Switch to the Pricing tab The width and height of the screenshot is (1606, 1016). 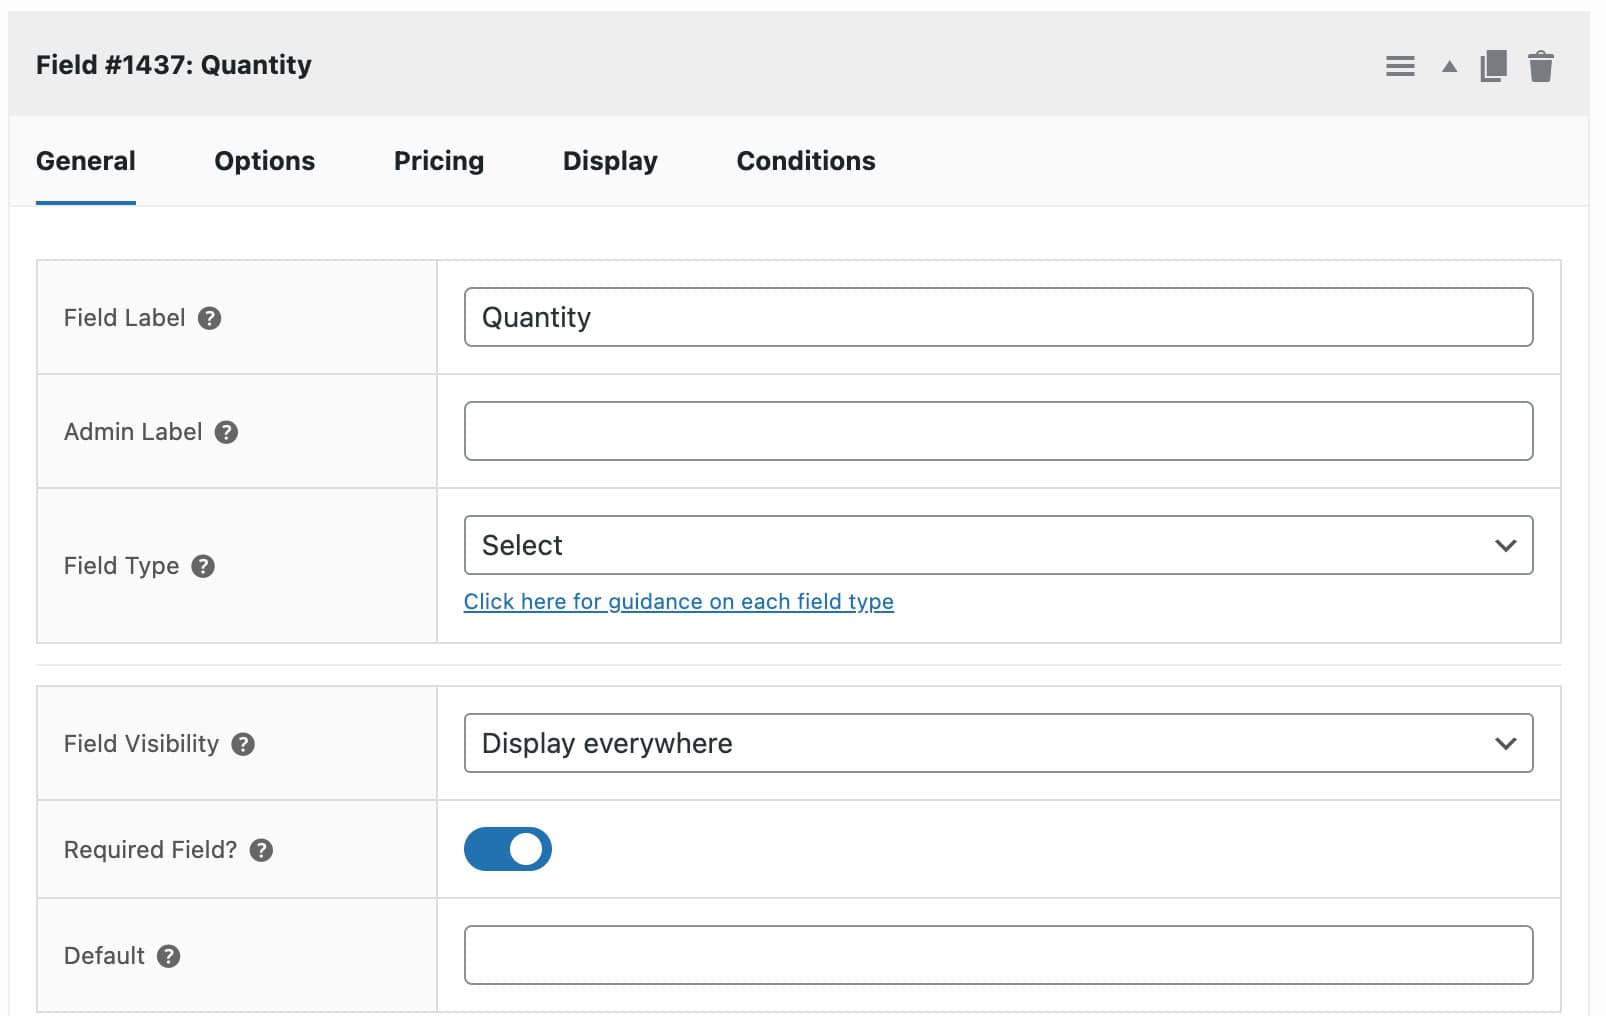438,161
